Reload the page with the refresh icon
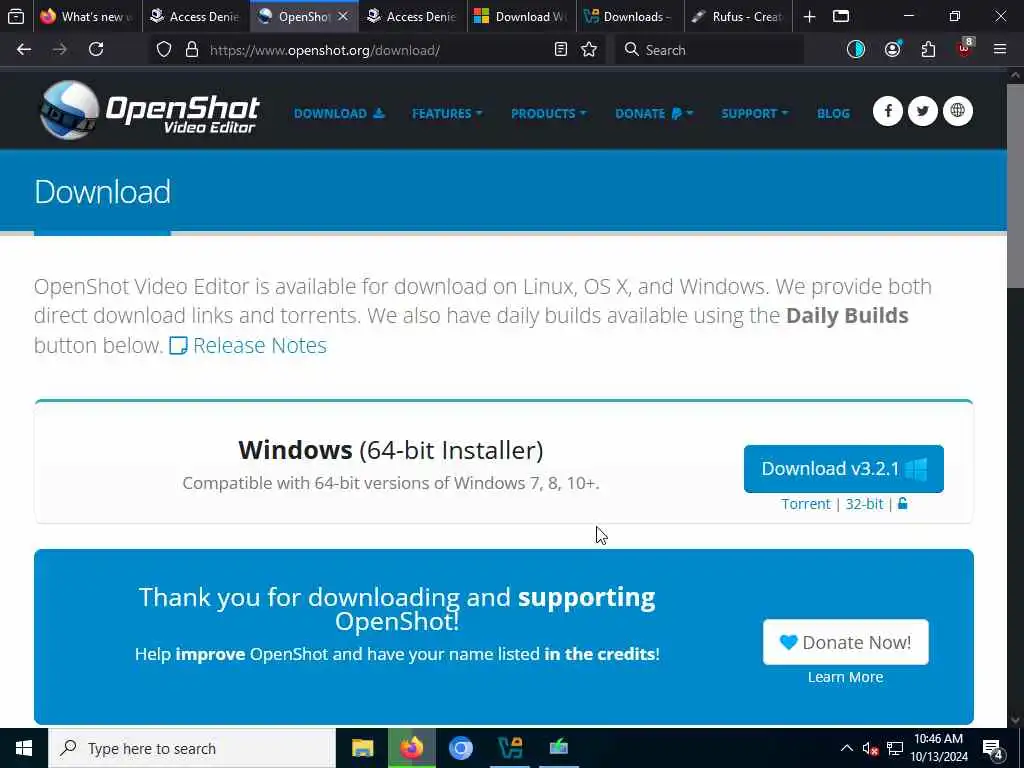This screenshot has width=1024, height=768. click(96, 50)
